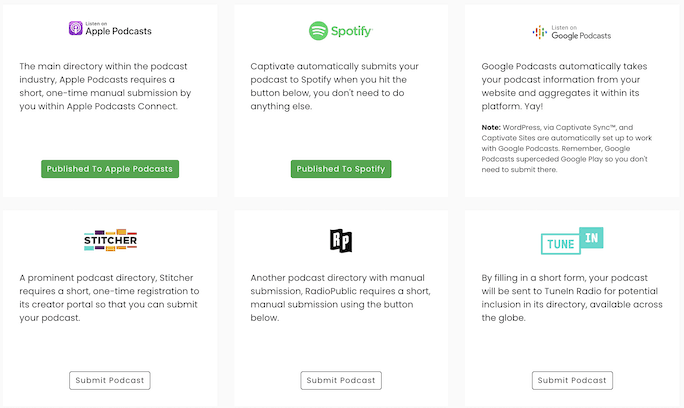Click the black RadioPublic RP logo
Screen dimensions: 684x408
click(341, 240)
